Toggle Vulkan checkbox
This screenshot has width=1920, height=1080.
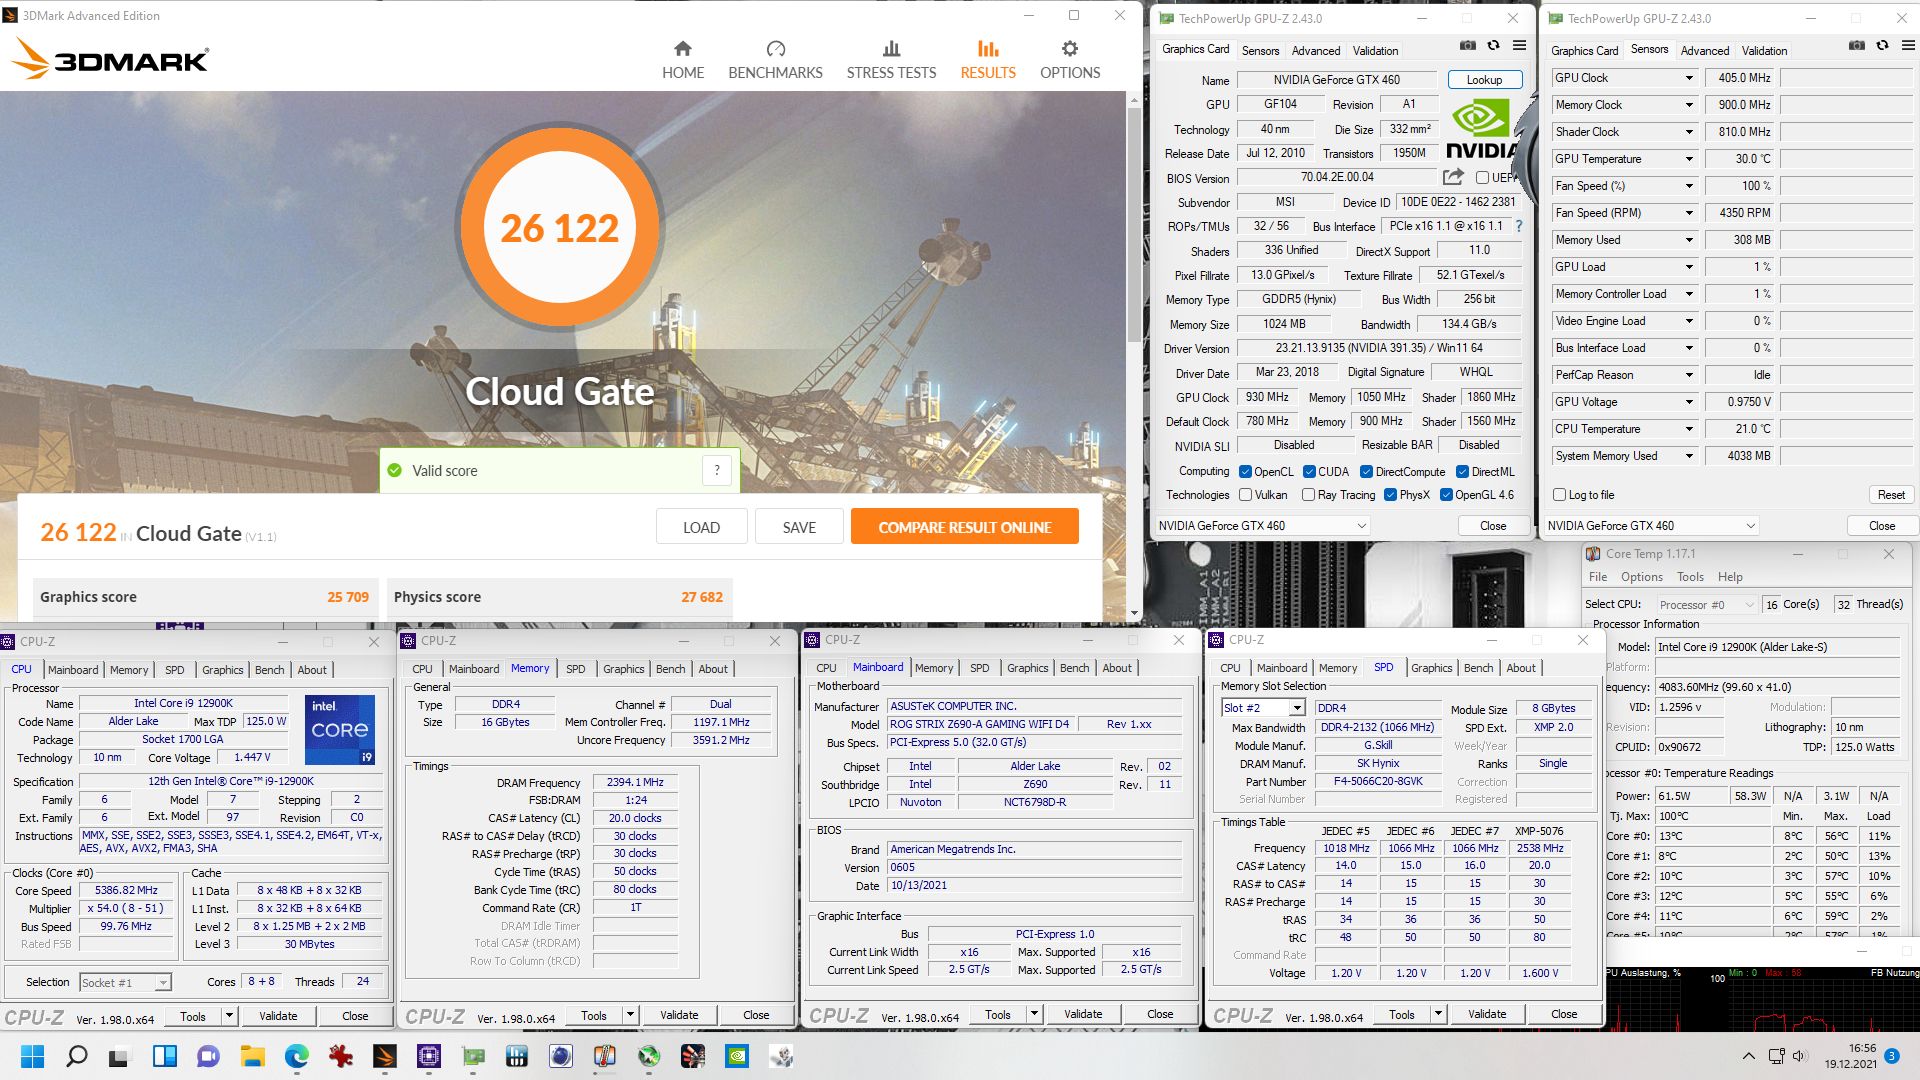(1245, 495)
